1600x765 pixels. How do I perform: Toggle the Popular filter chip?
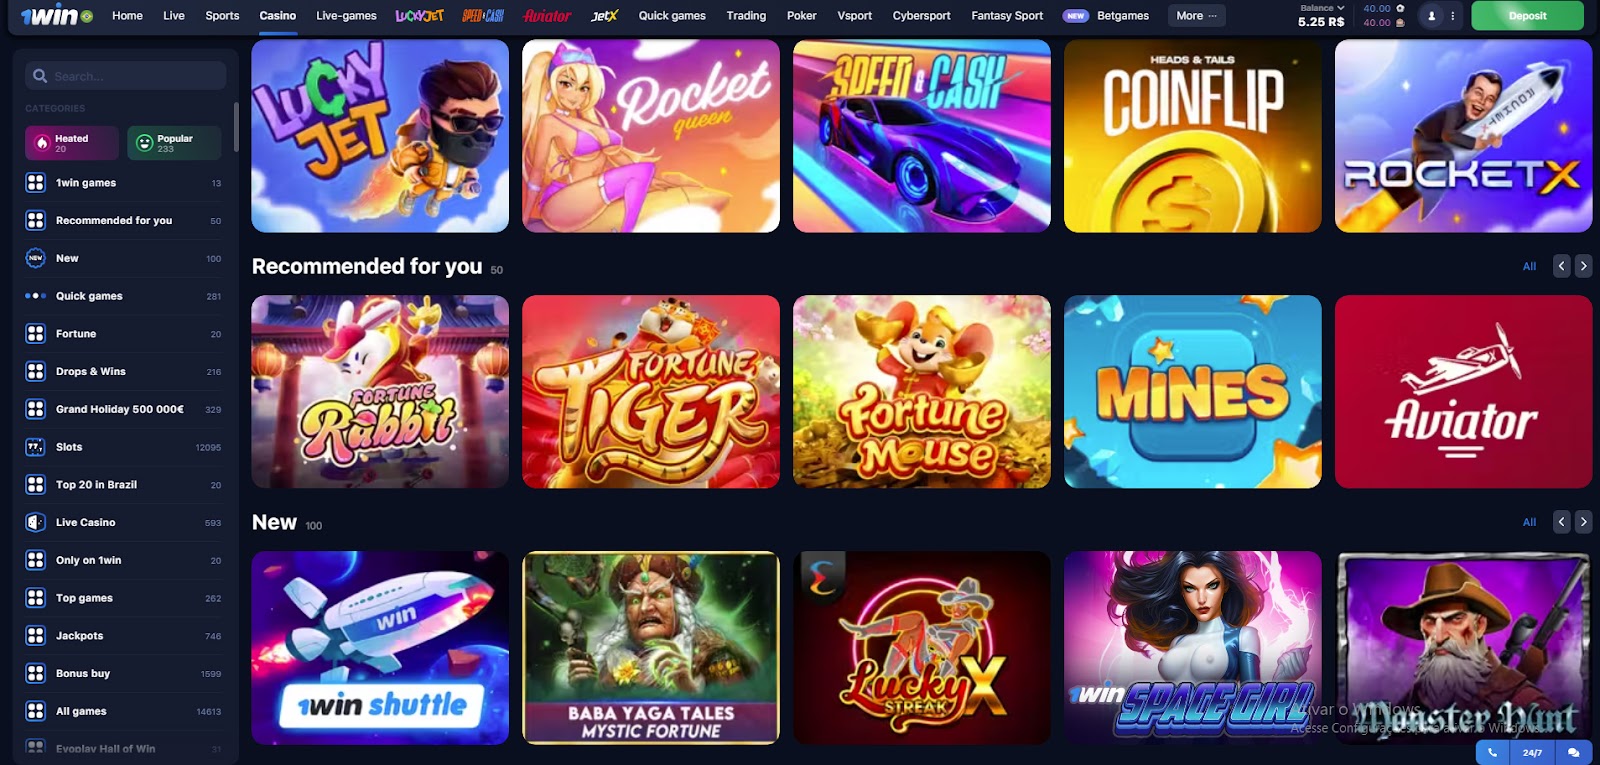pos(174,143)
